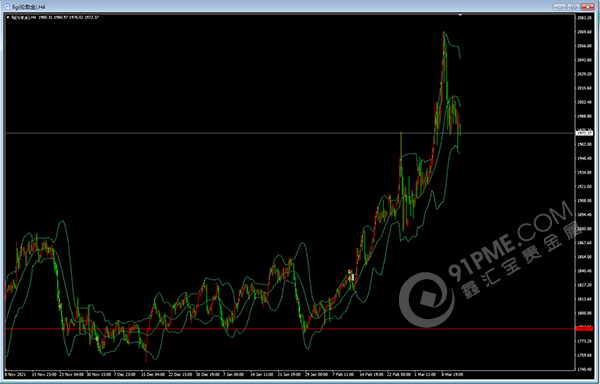Click the 1746 price at bottom of scale
The image size is (600, 384).
tap(584, 369)
